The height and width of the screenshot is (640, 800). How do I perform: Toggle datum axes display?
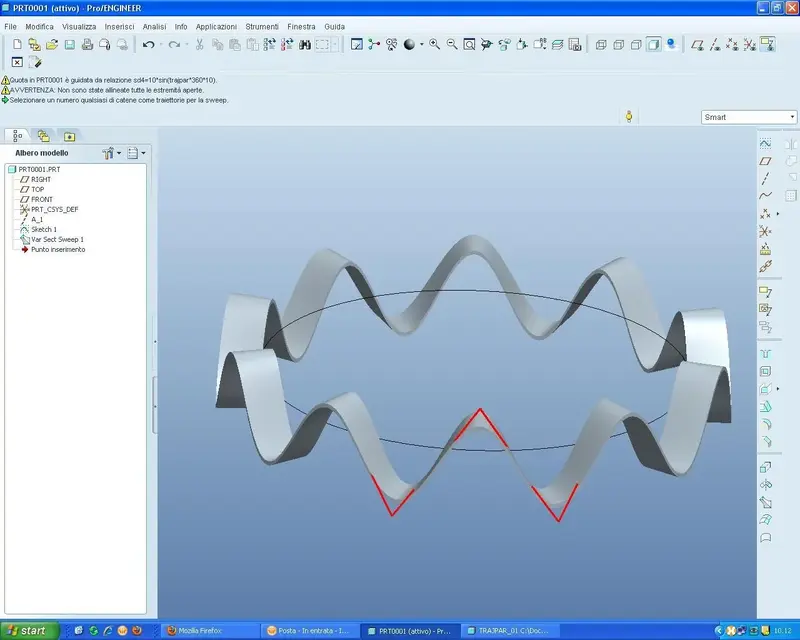(x=715, y=44)
